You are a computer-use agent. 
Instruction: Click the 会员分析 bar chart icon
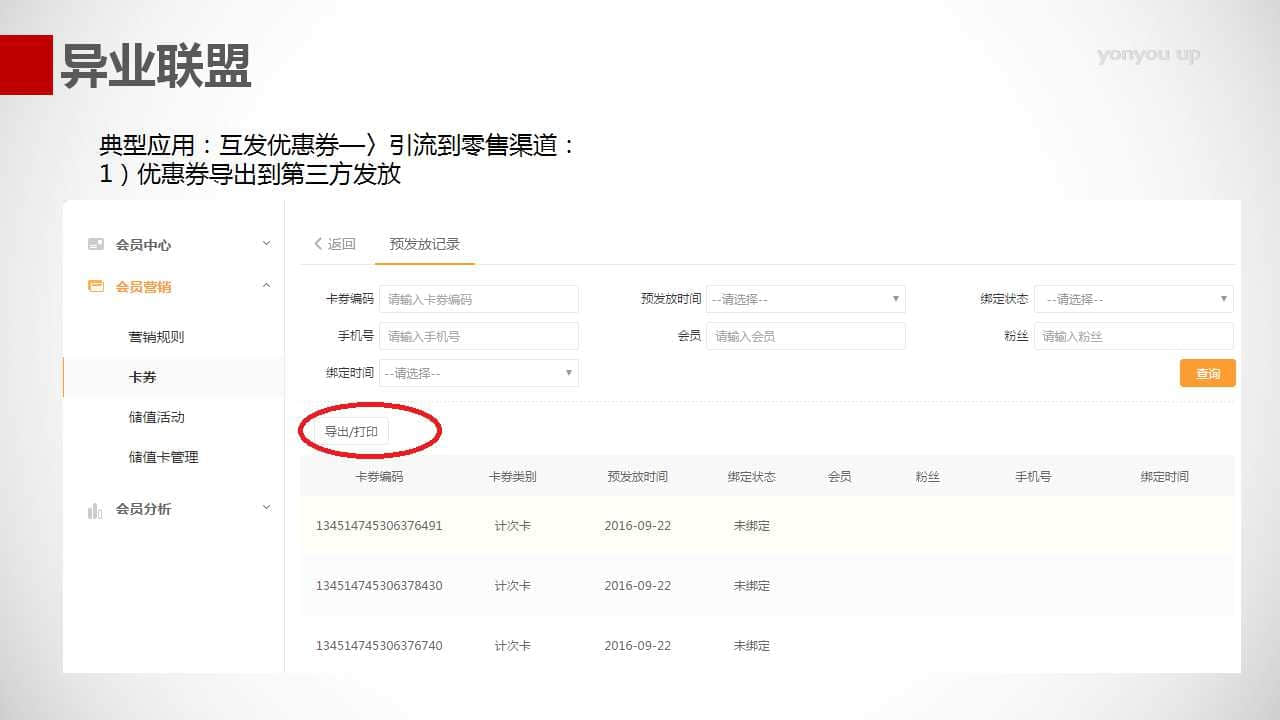pos(95,510)
